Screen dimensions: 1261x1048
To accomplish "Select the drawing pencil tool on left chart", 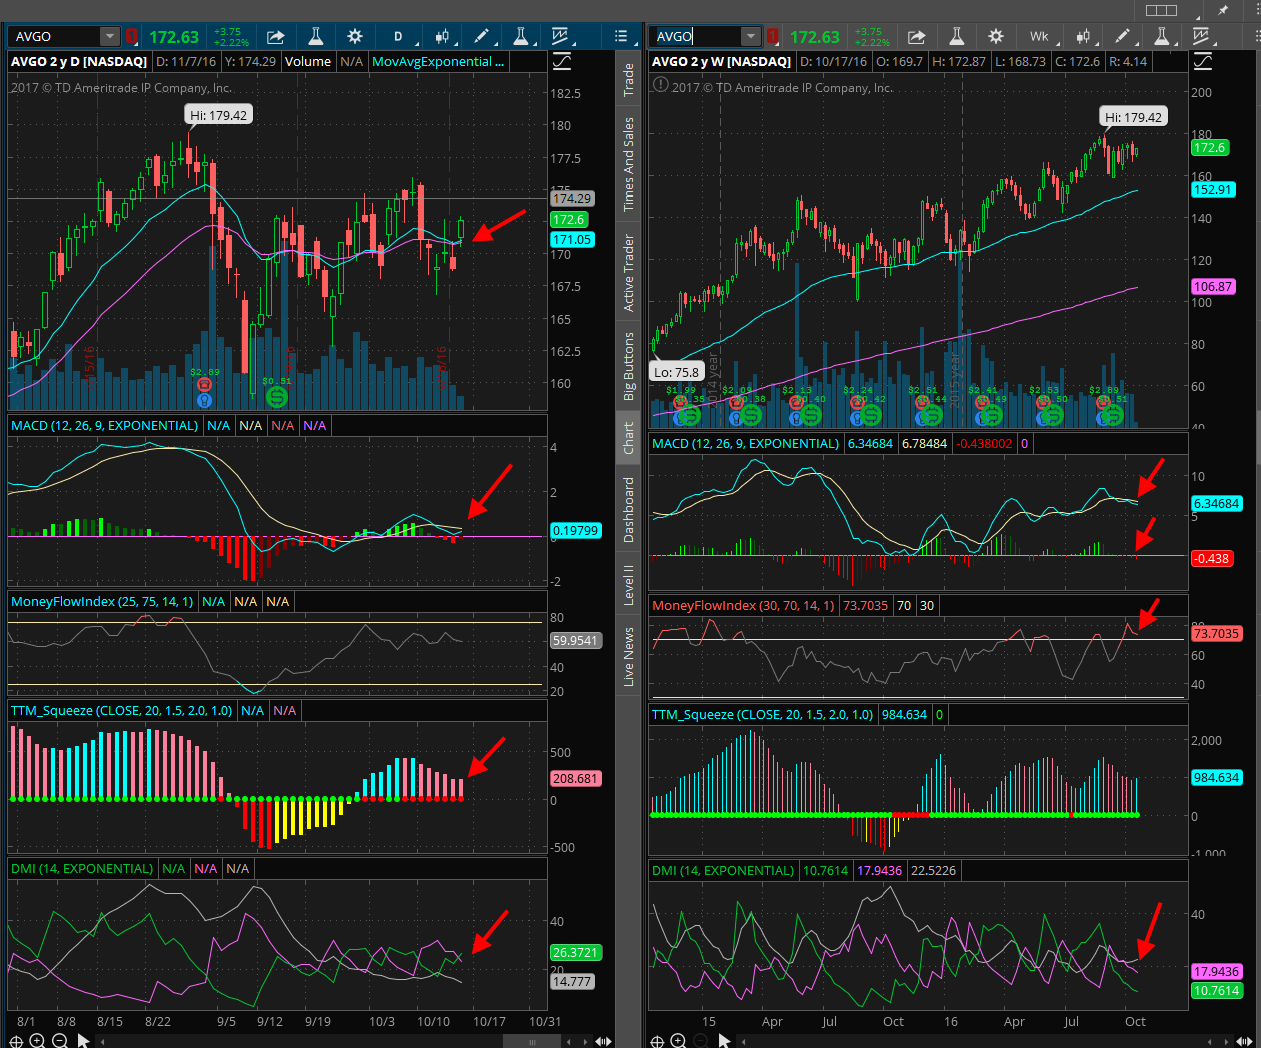I will [x=481, y=37].
